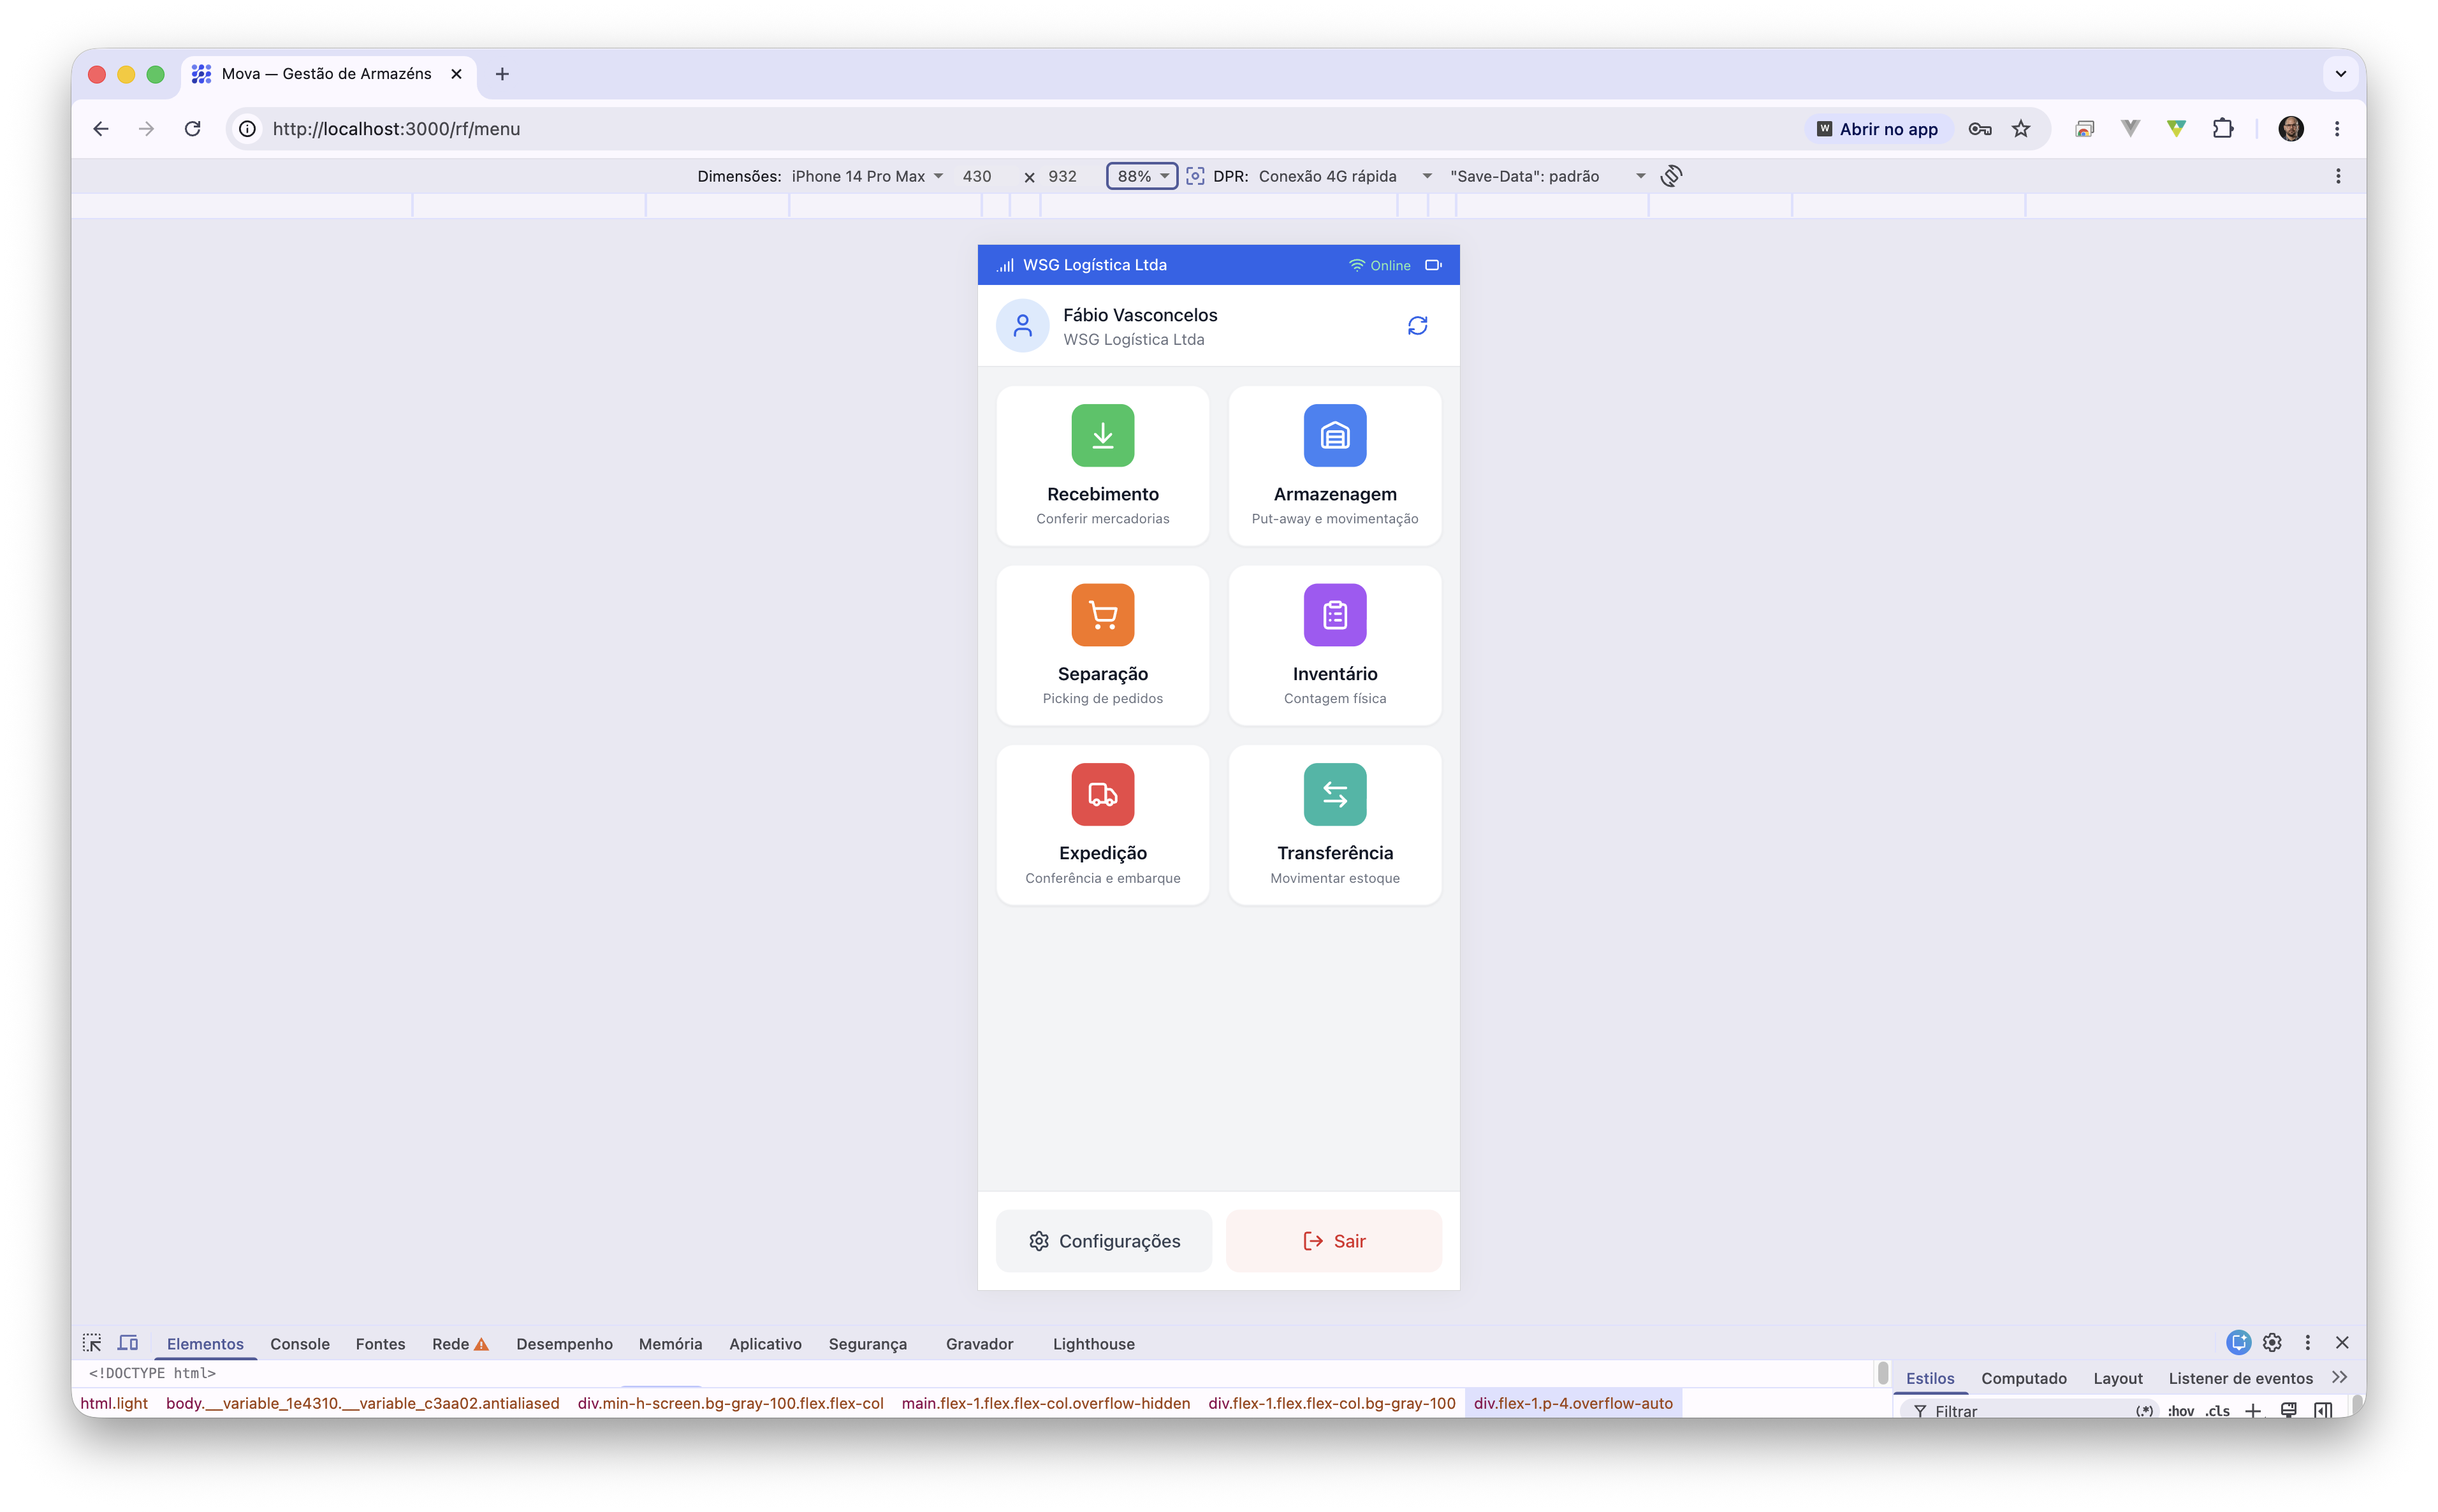The image size is (2438, 1512).
Task: Click the Online wifi status indicator
Action: (x=1379, y=265)
